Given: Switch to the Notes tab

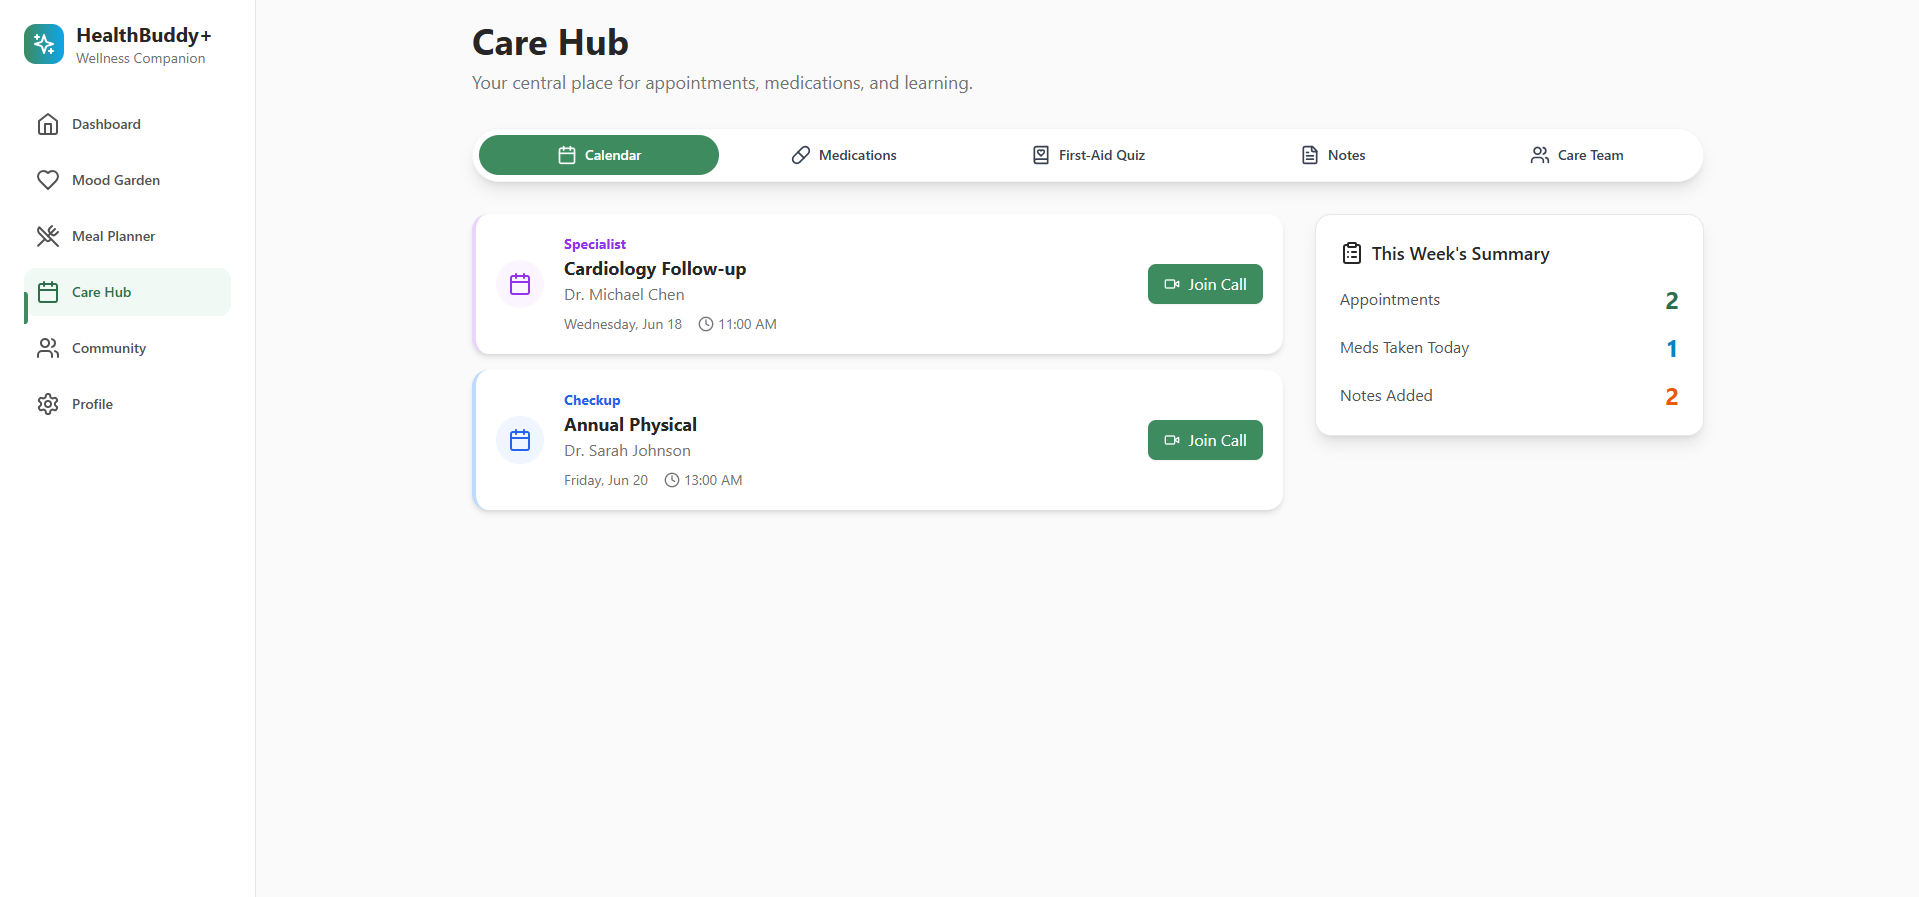Looking at the screenshot, I should click(1332, 155).
